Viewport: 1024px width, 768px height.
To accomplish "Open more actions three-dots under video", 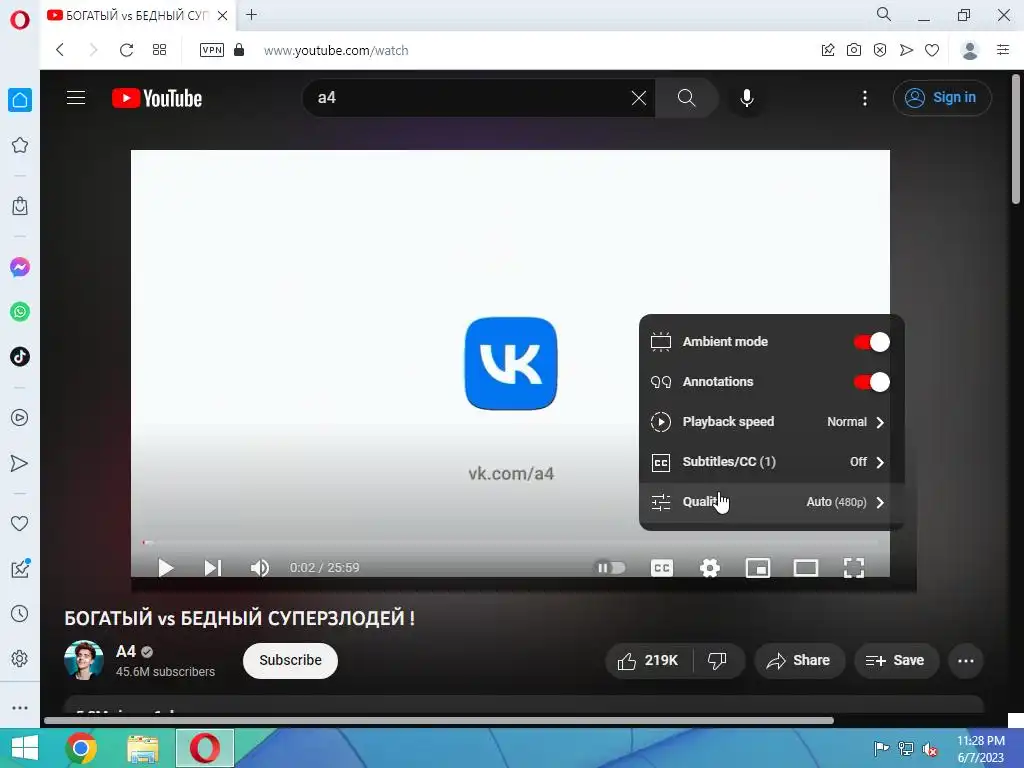I will [966, 661].
